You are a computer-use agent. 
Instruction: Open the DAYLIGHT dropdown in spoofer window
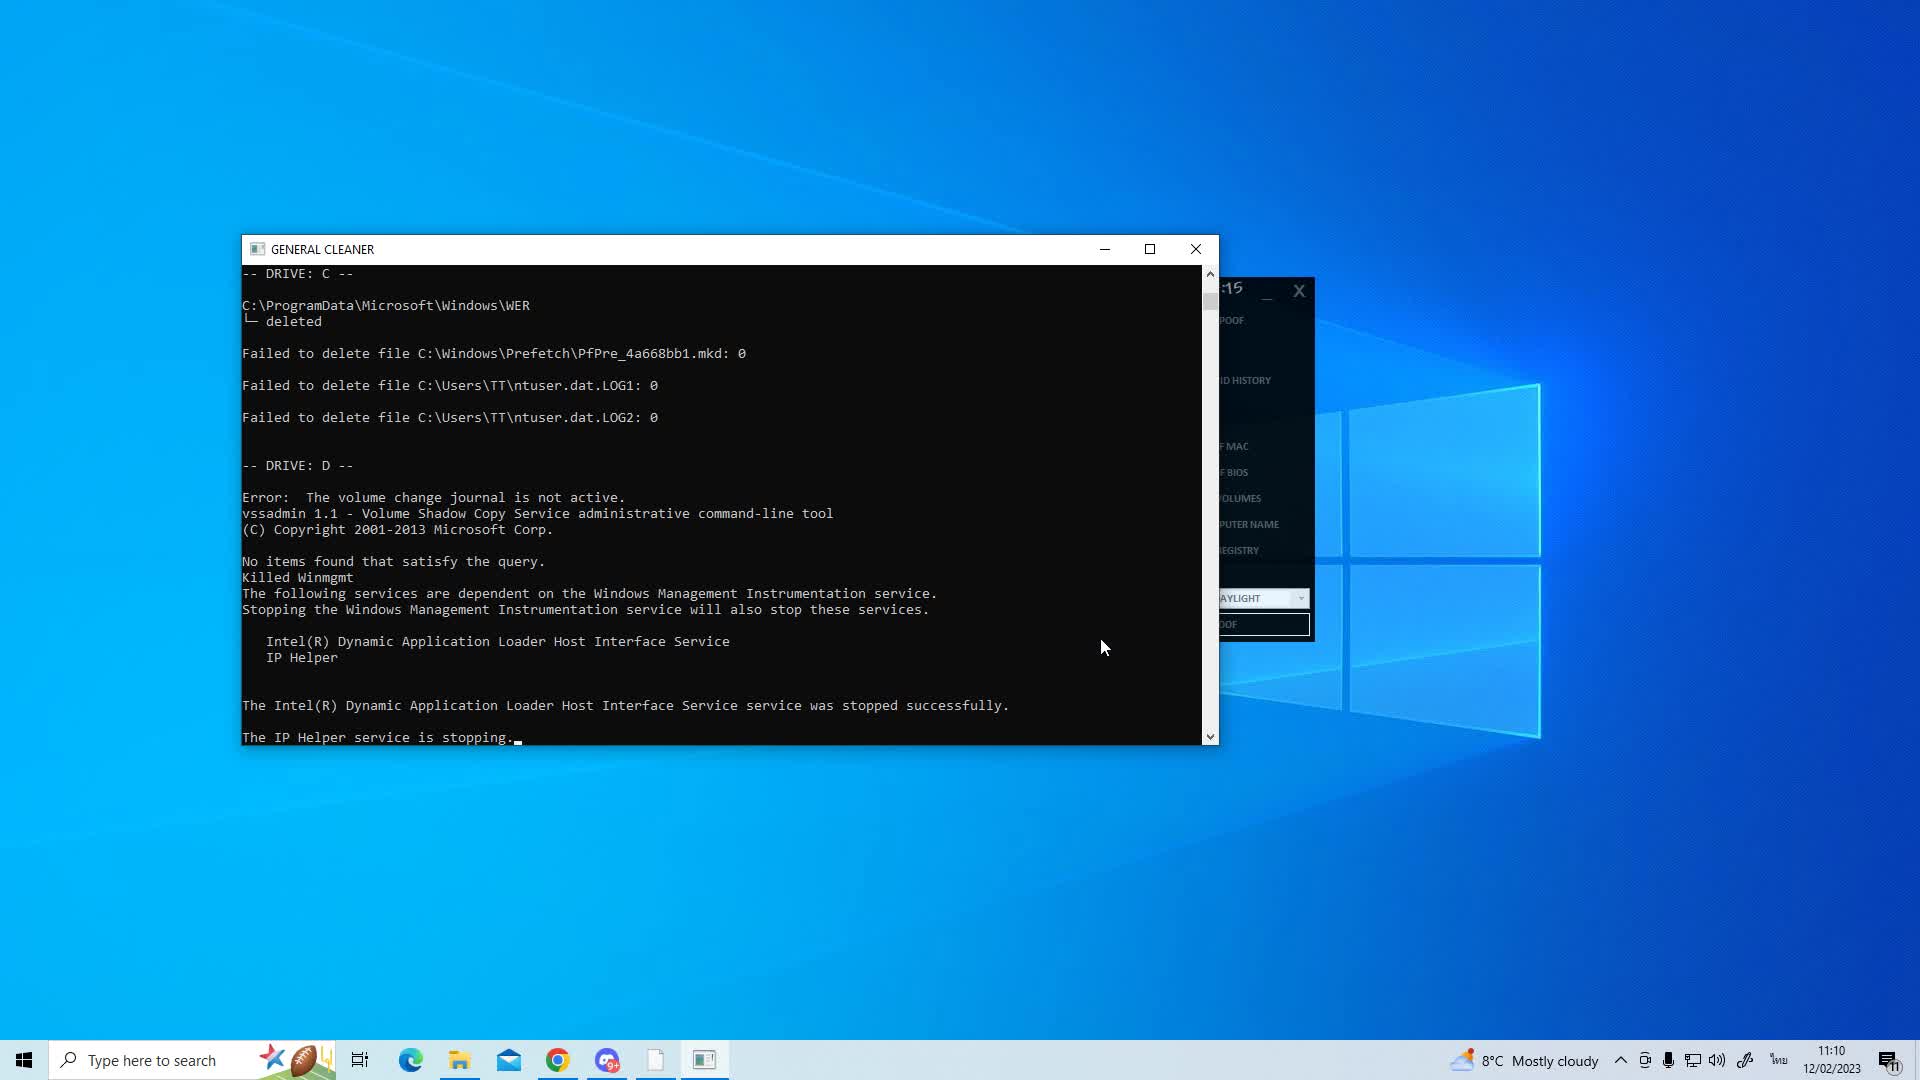pyautogui.click(x=1263, y=598)
